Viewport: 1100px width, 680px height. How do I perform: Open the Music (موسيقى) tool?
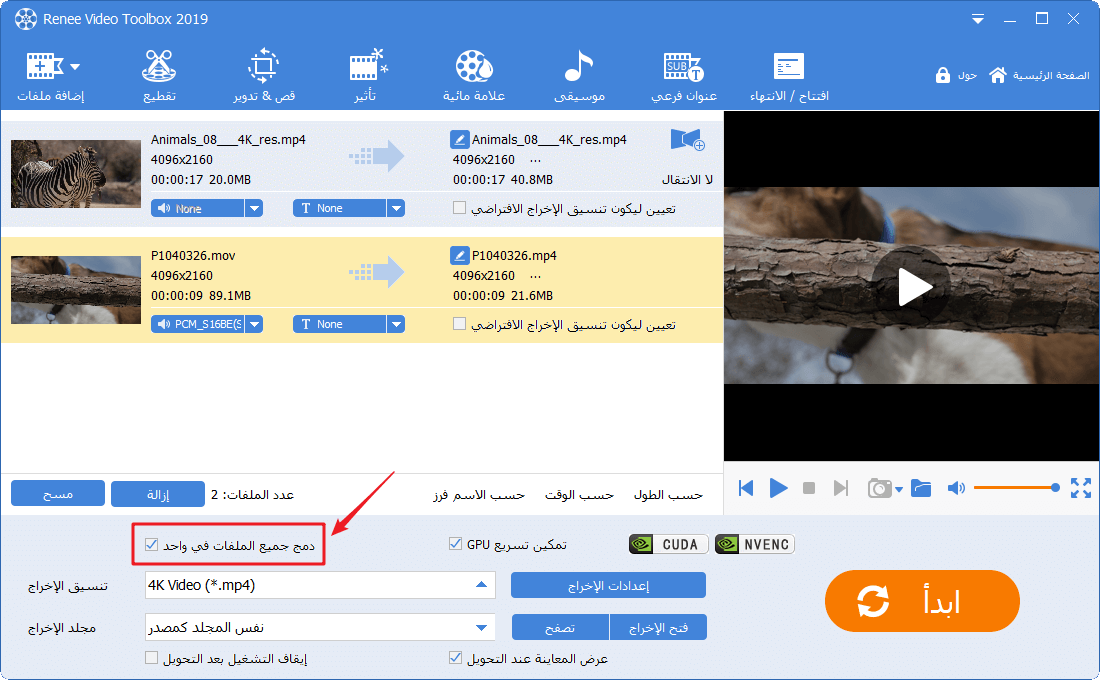(580, 76)
